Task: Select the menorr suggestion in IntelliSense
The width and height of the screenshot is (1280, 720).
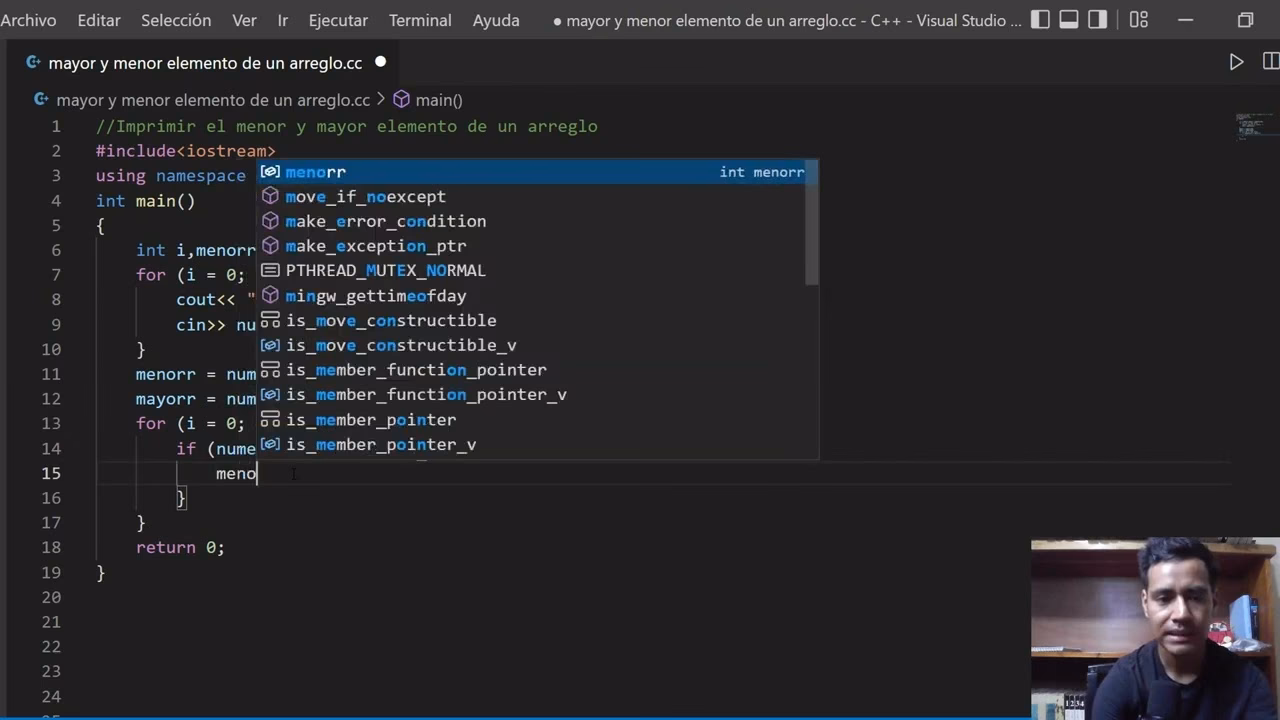Action: pos(315,172)
